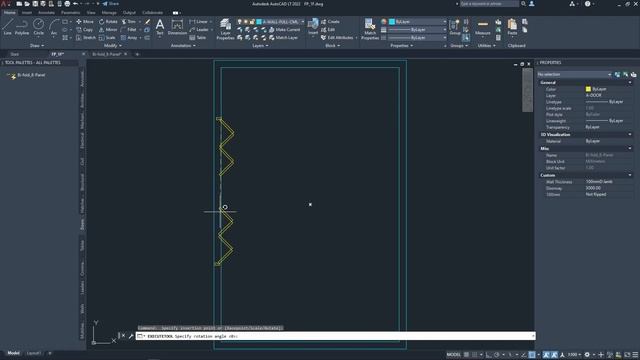Open the Help question mark icon
The width and height of the screenshot is (640, 360).
point(587,4)
